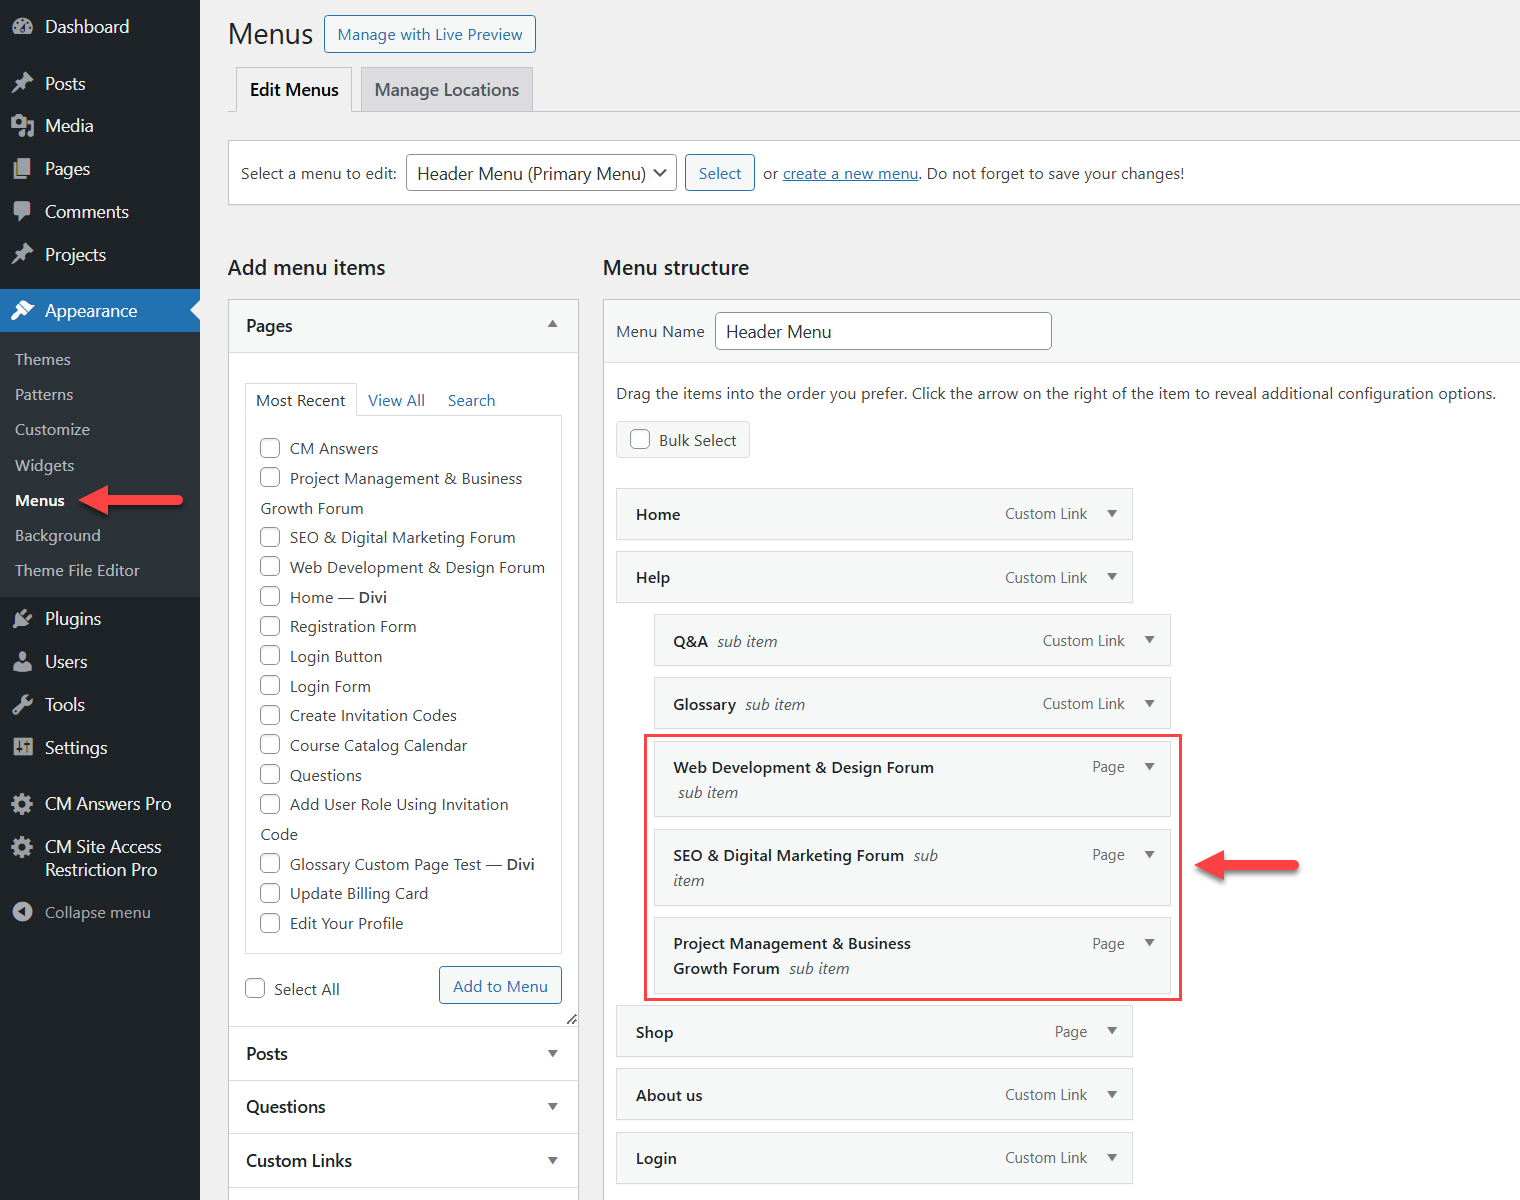Click the Collapse menu arrow icon
The width and height of the screenshot is (1520, 1200).
pos(22,912)
